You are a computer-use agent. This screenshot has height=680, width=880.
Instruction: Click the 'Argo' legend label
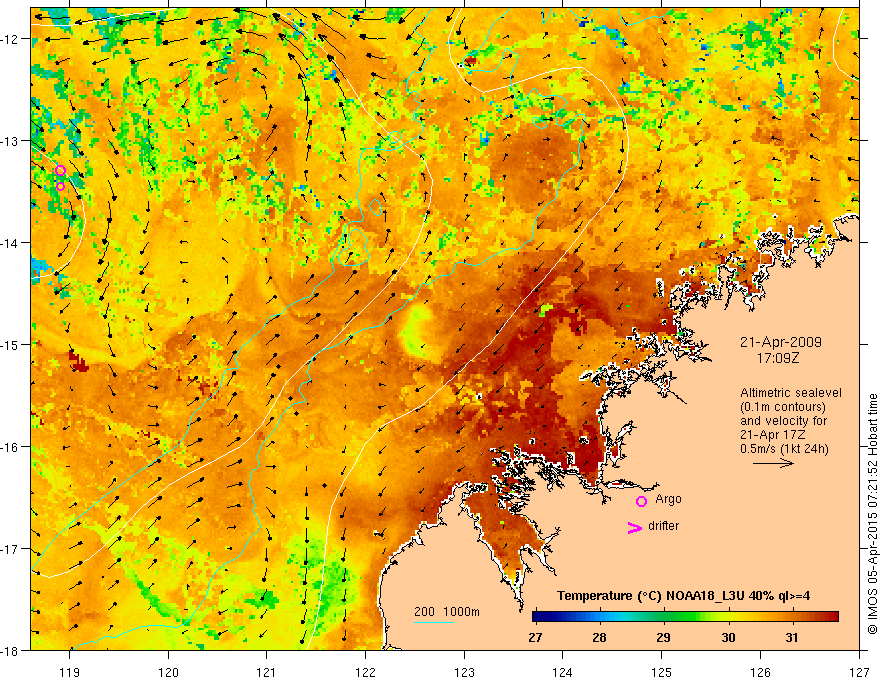pos(668,499)
